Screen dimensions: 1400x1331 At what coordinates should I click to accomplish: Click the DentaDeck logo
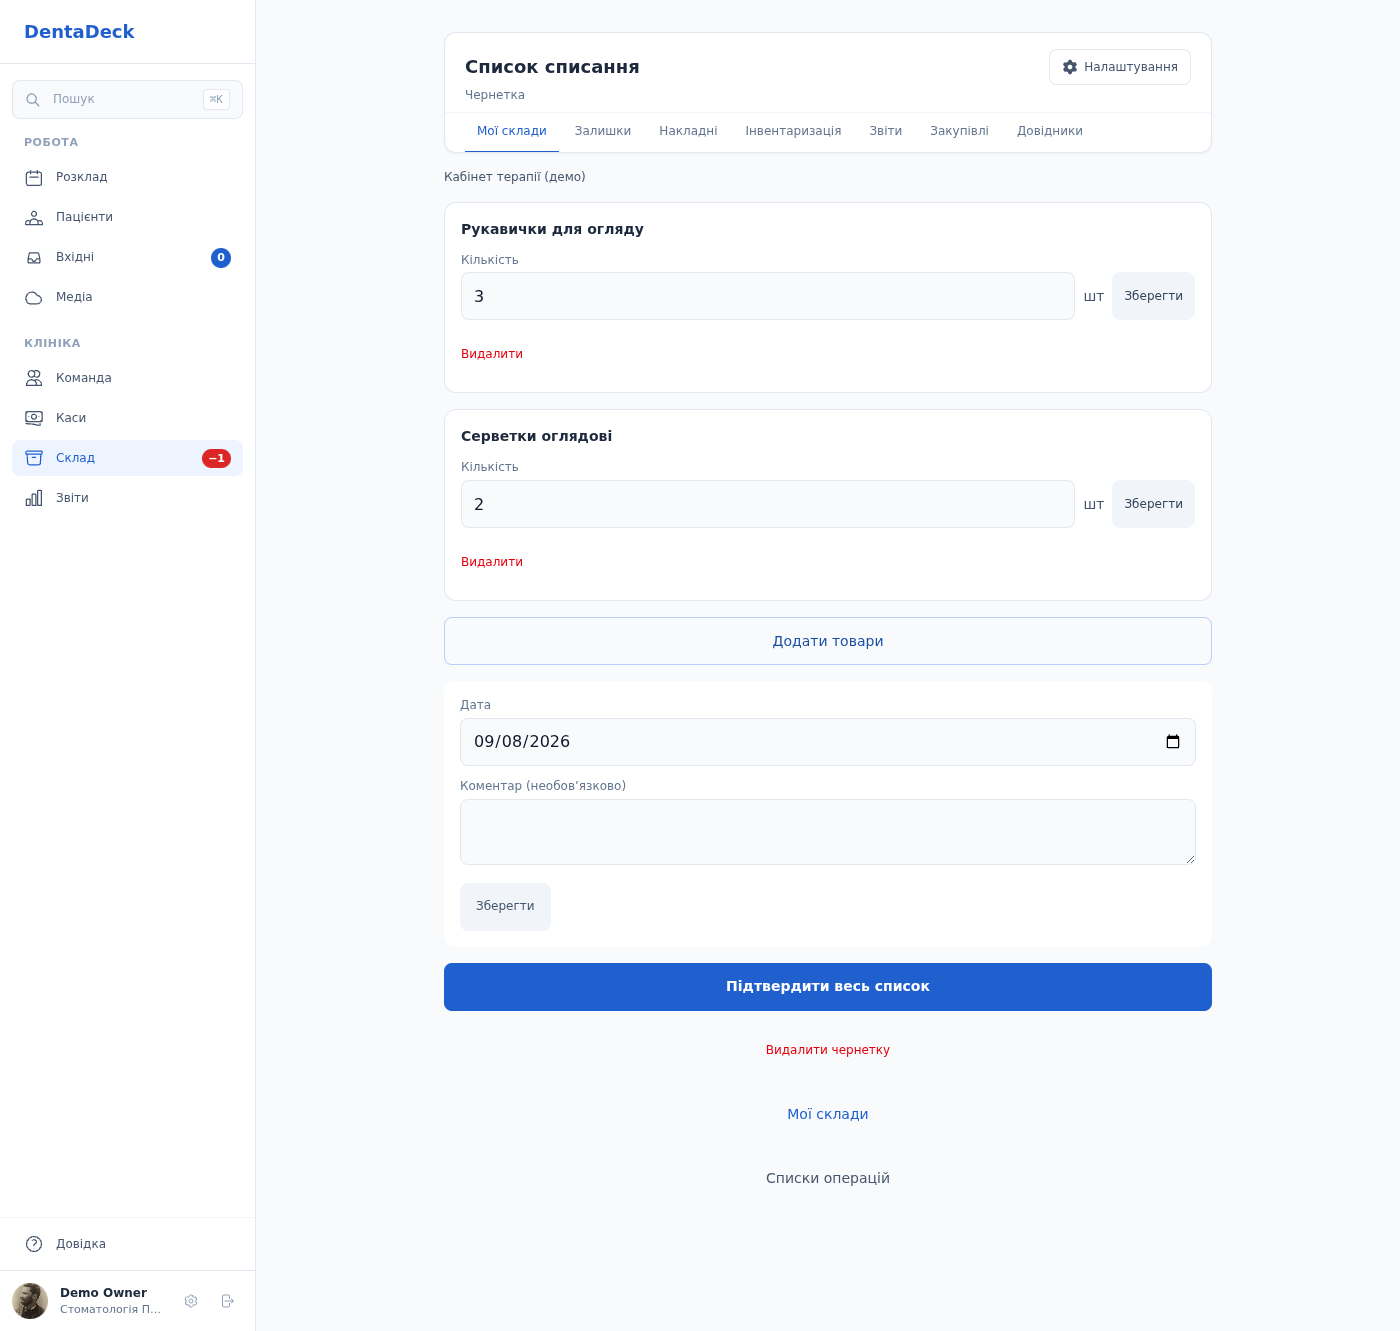pos(79,32)
